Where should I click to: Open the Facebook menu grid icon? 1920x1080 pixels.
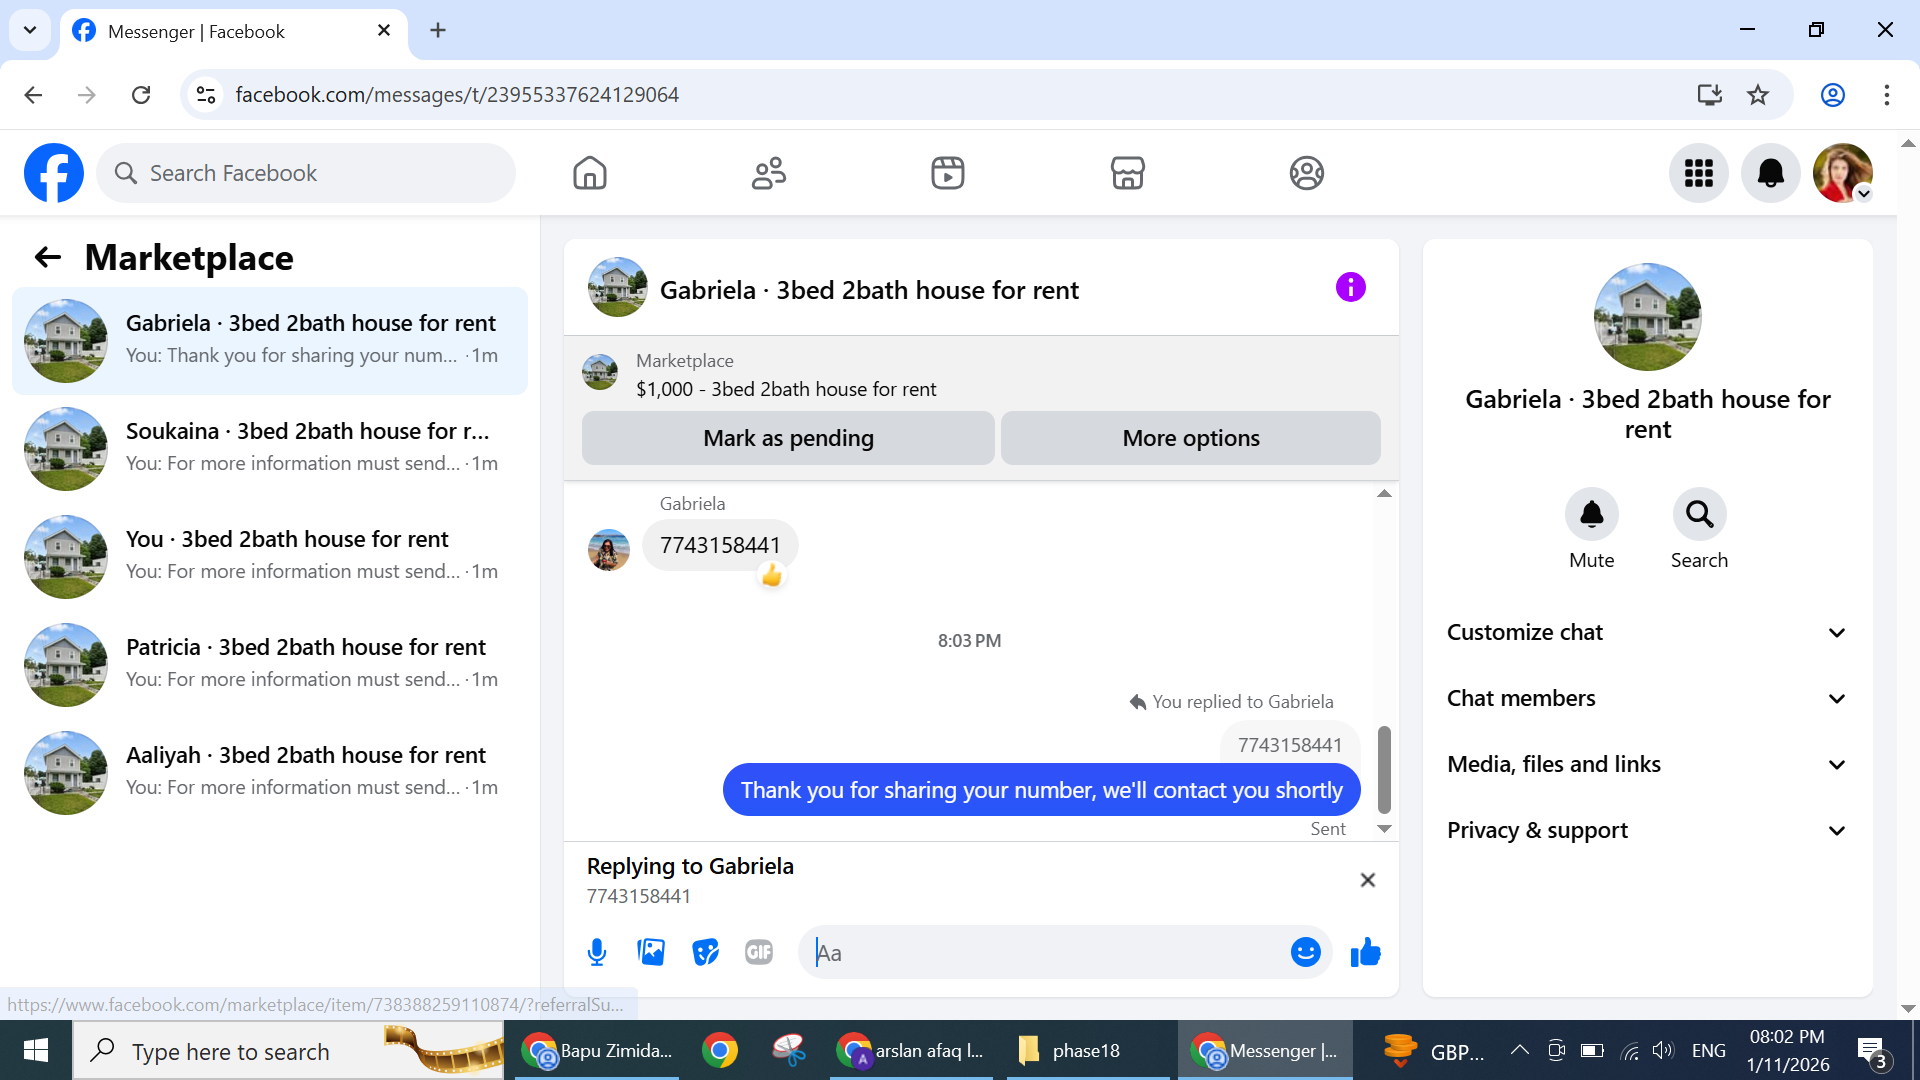pyautogui.click(x=1699, y=173)
